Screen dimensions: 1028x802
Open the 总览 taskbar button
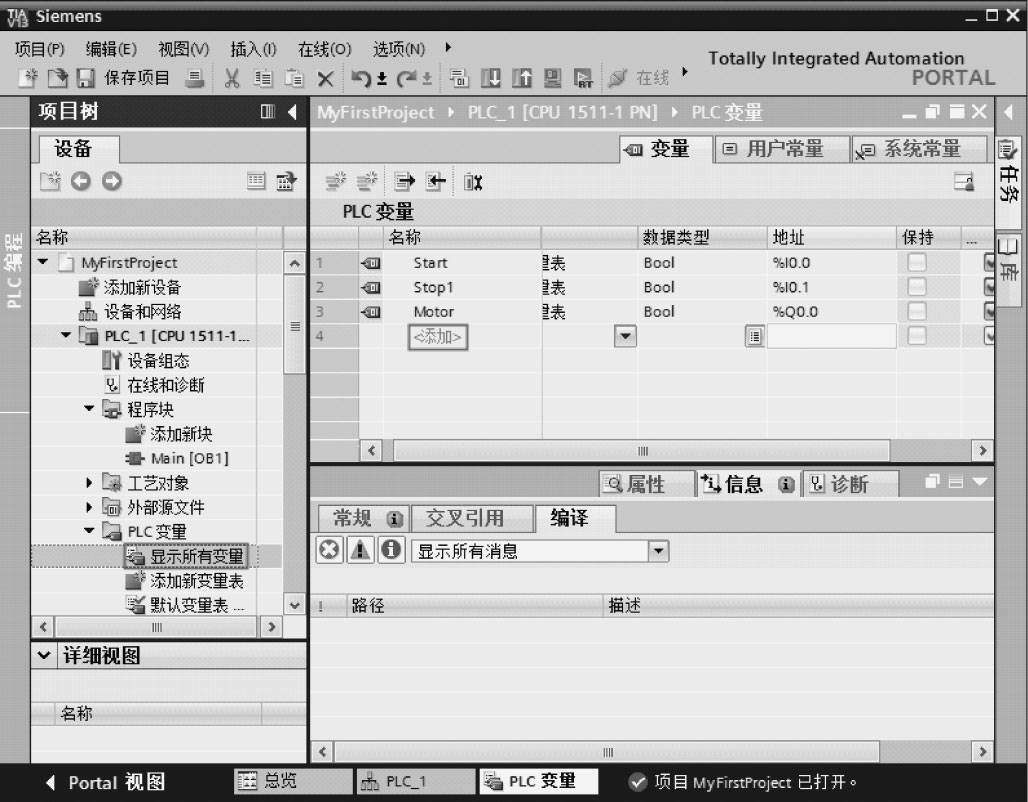pos(293,781)
